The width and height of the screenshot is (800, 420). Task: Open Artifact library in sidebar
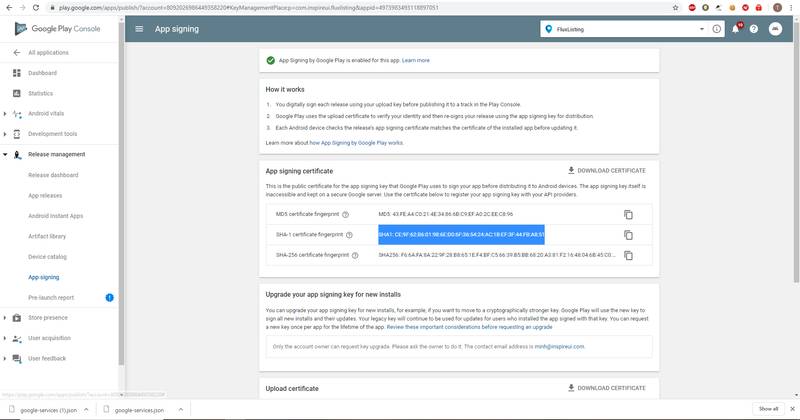pyautogui.click(x=47, y=236)
